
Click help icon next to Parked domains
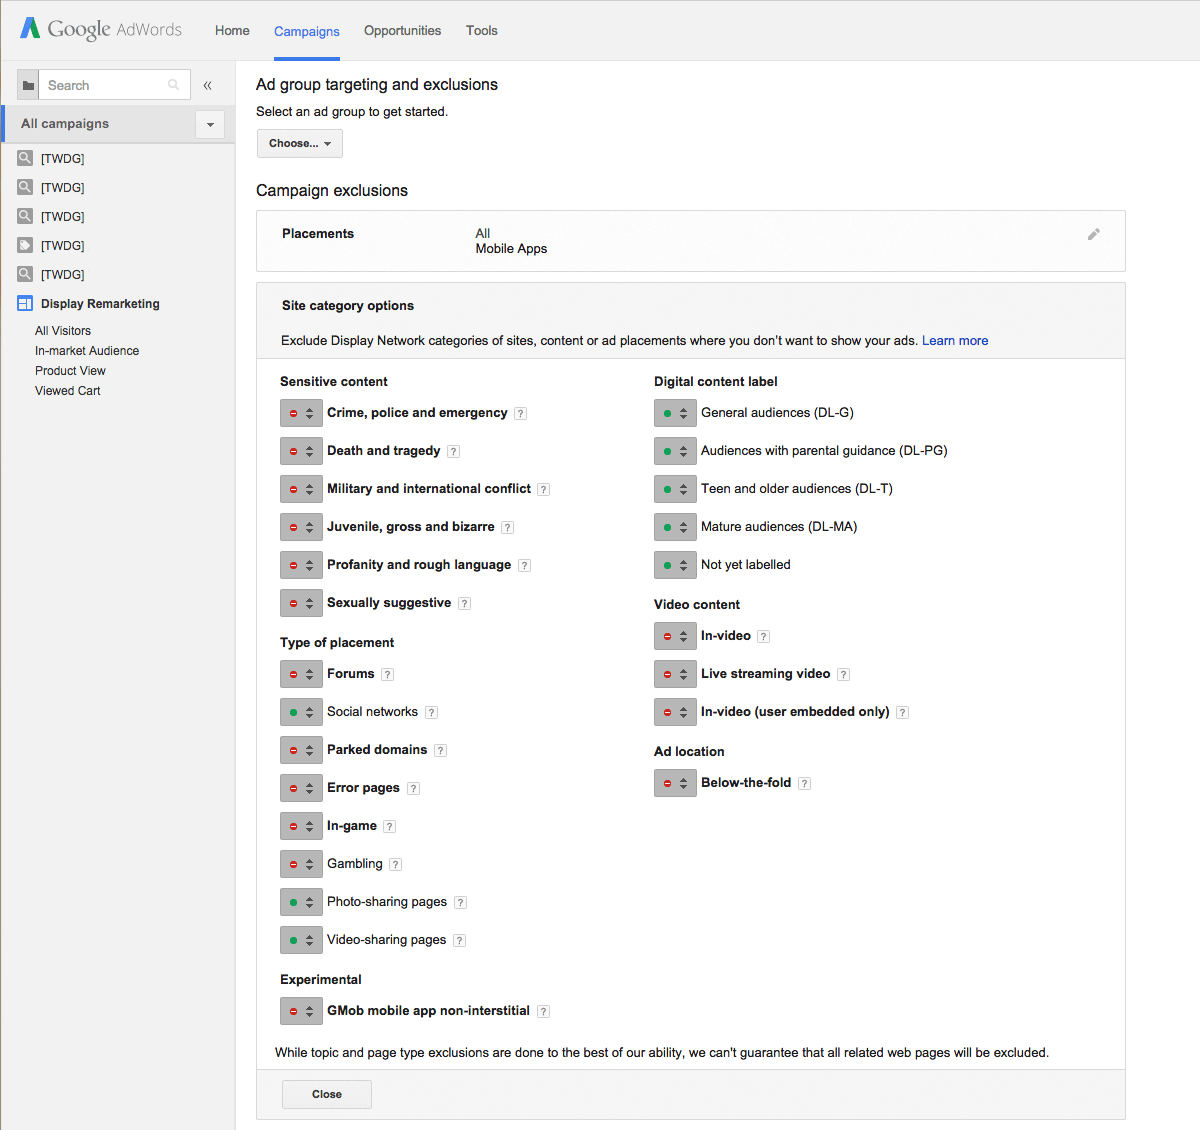tap(440, 750)
